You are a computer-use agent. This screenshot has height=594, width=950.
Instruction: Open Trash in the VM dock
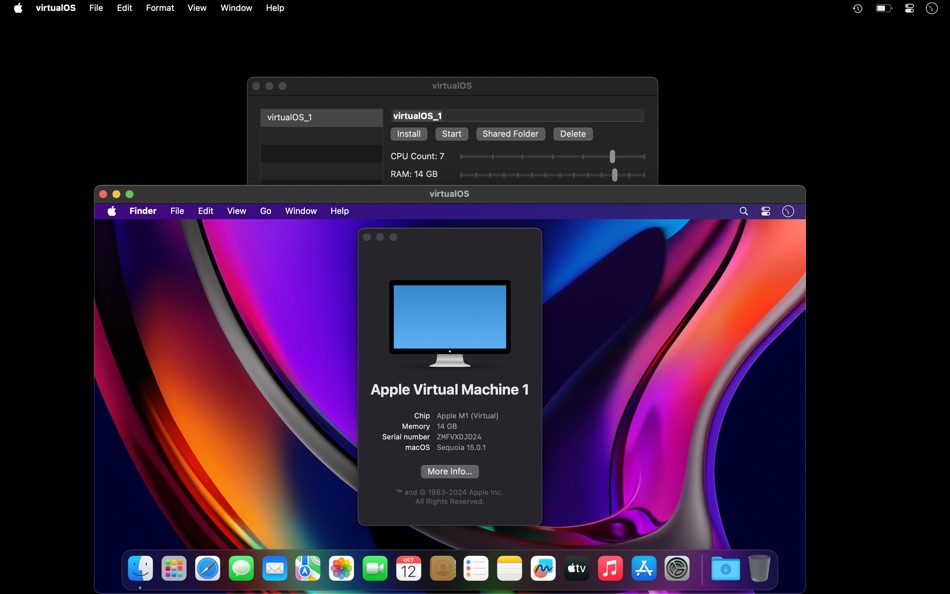pos(759,569)
